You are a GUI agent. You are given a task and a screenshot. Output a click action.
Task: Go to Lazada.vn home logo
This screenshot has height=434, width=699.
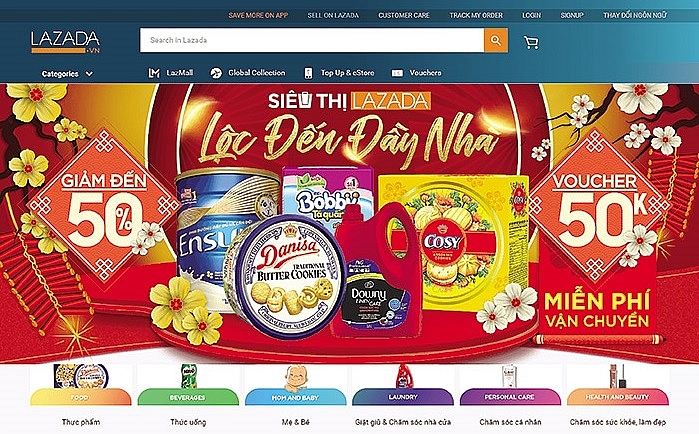click(x=65, y=42)
